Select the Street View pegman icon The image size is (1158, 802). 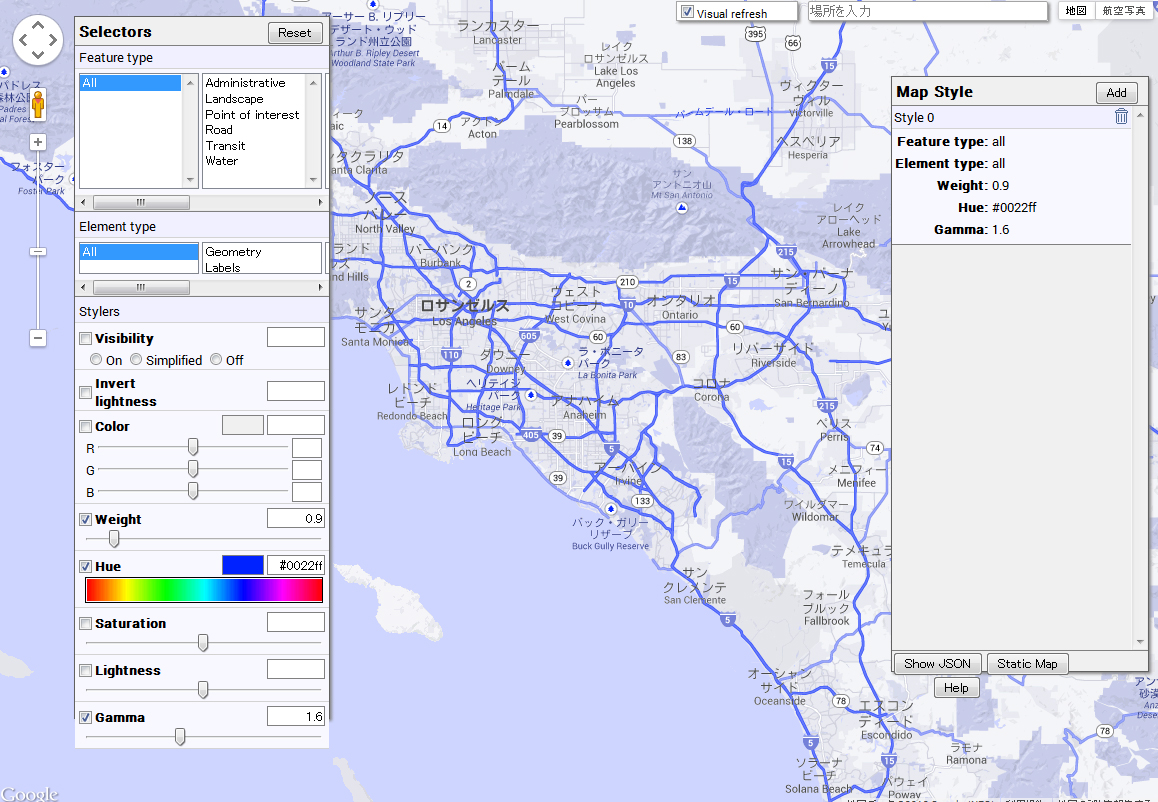click(x=38, y=104)
